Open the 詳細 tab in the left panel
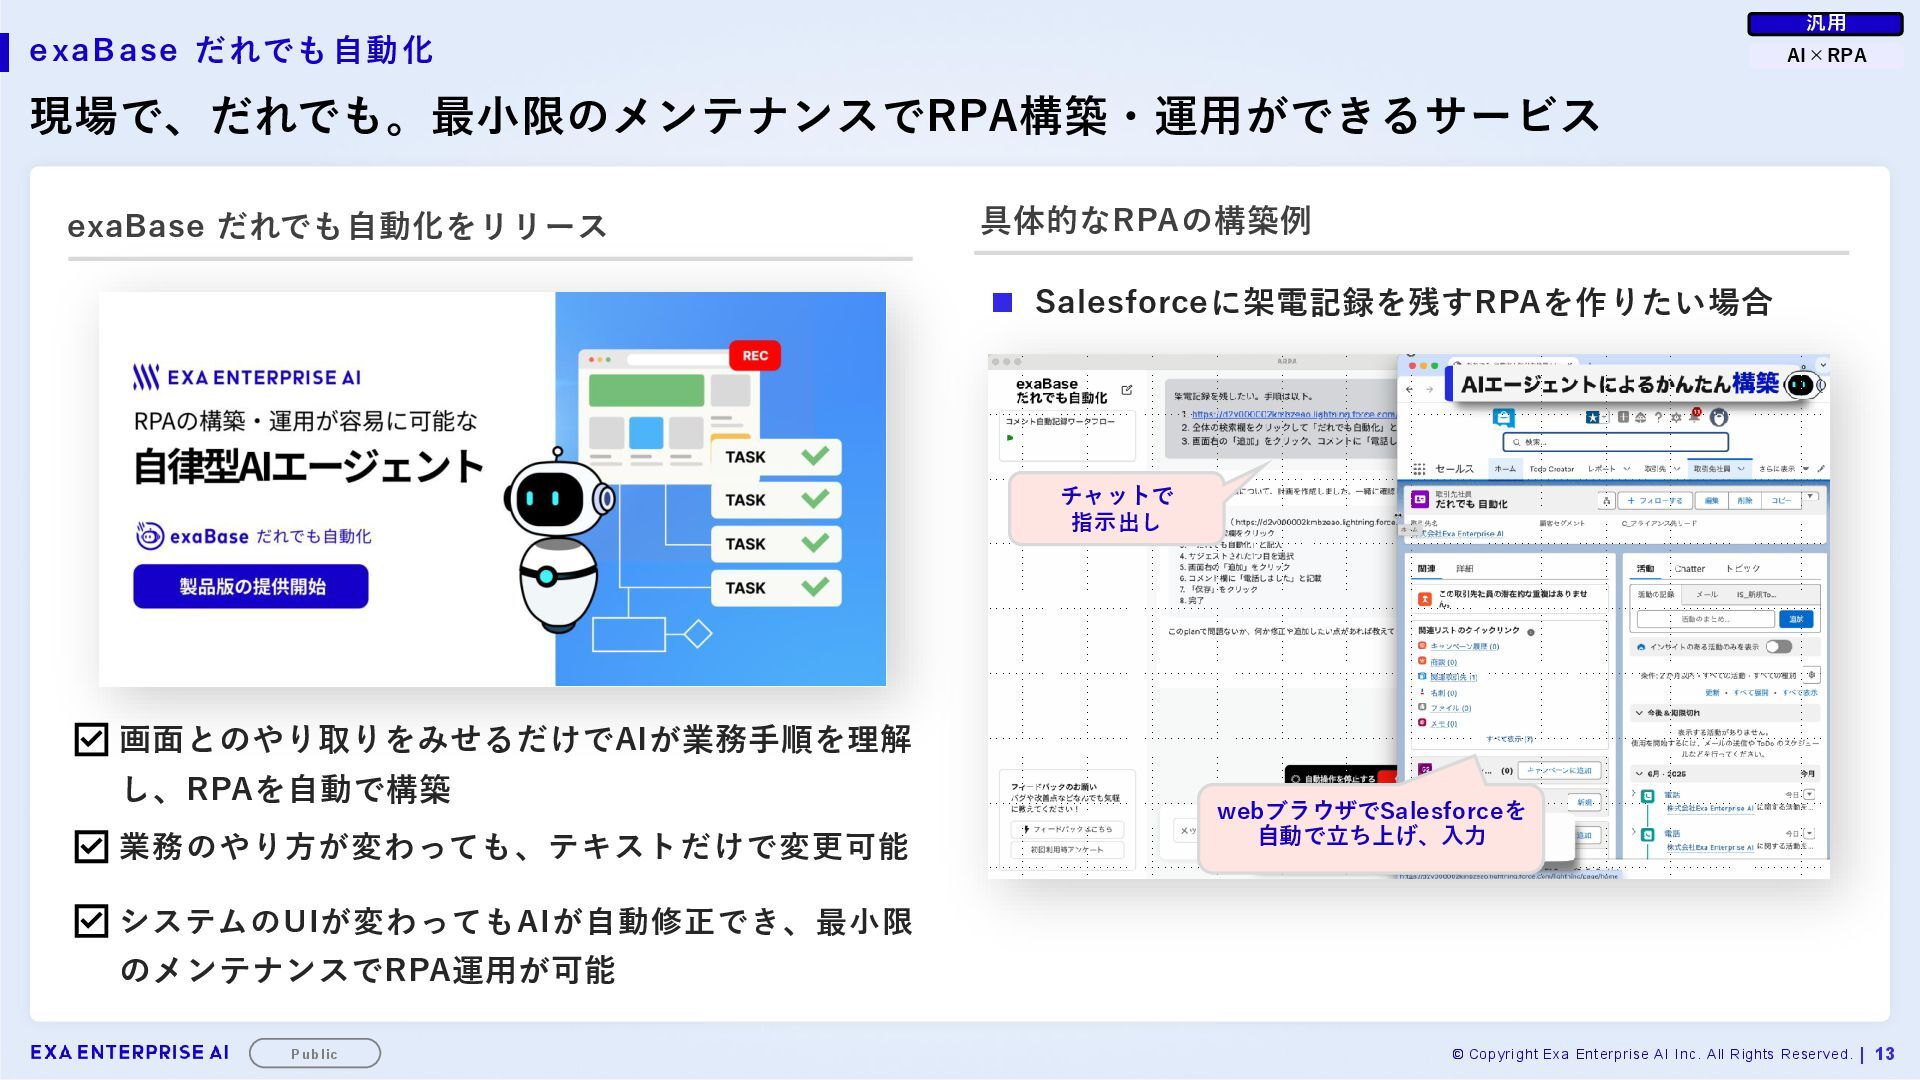Image resolution: width=1920 pixels, height=1080 pixels. click(x=1464, y=569)
